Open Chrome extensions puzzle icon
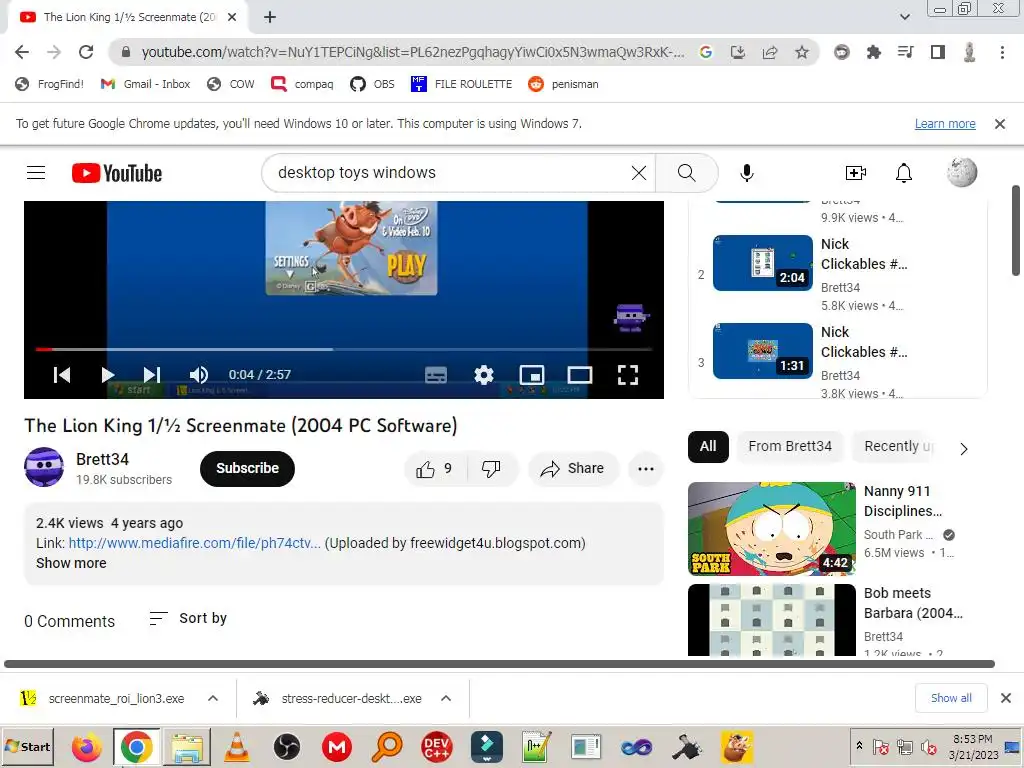Viewport: 1024px width, 768px height. click(874, 52)
